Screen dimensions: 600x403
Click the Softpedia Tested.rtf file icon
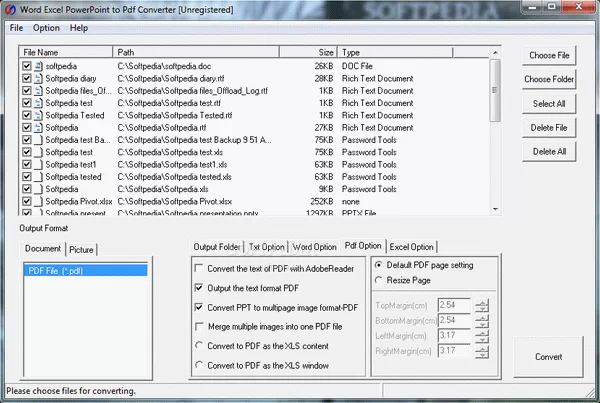[38, 115]
